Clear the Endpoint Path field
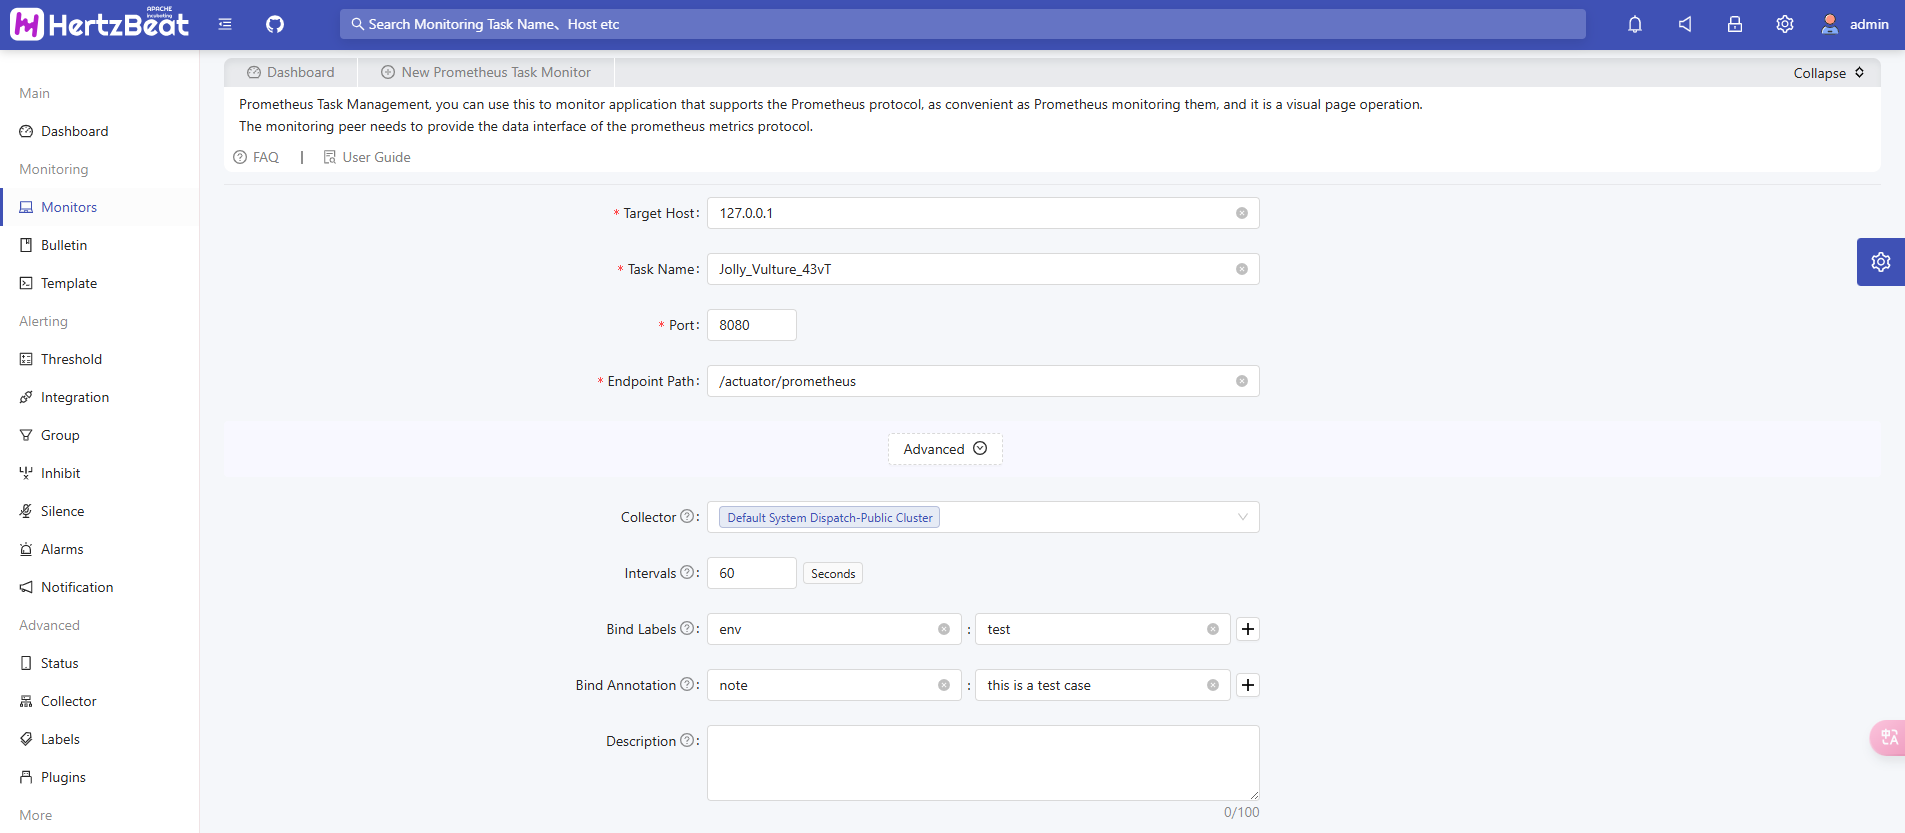 tap(1242, 381)
